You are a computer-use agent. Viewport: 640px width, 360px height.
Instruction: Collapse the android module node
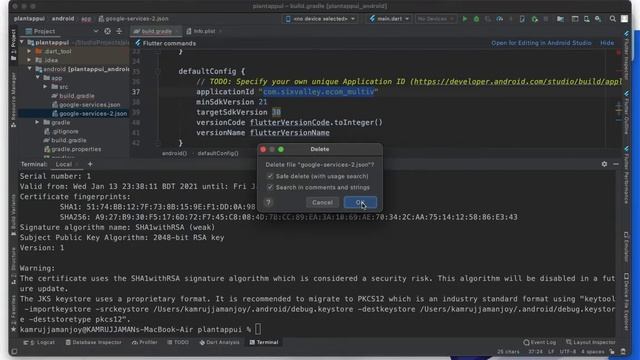30,69
